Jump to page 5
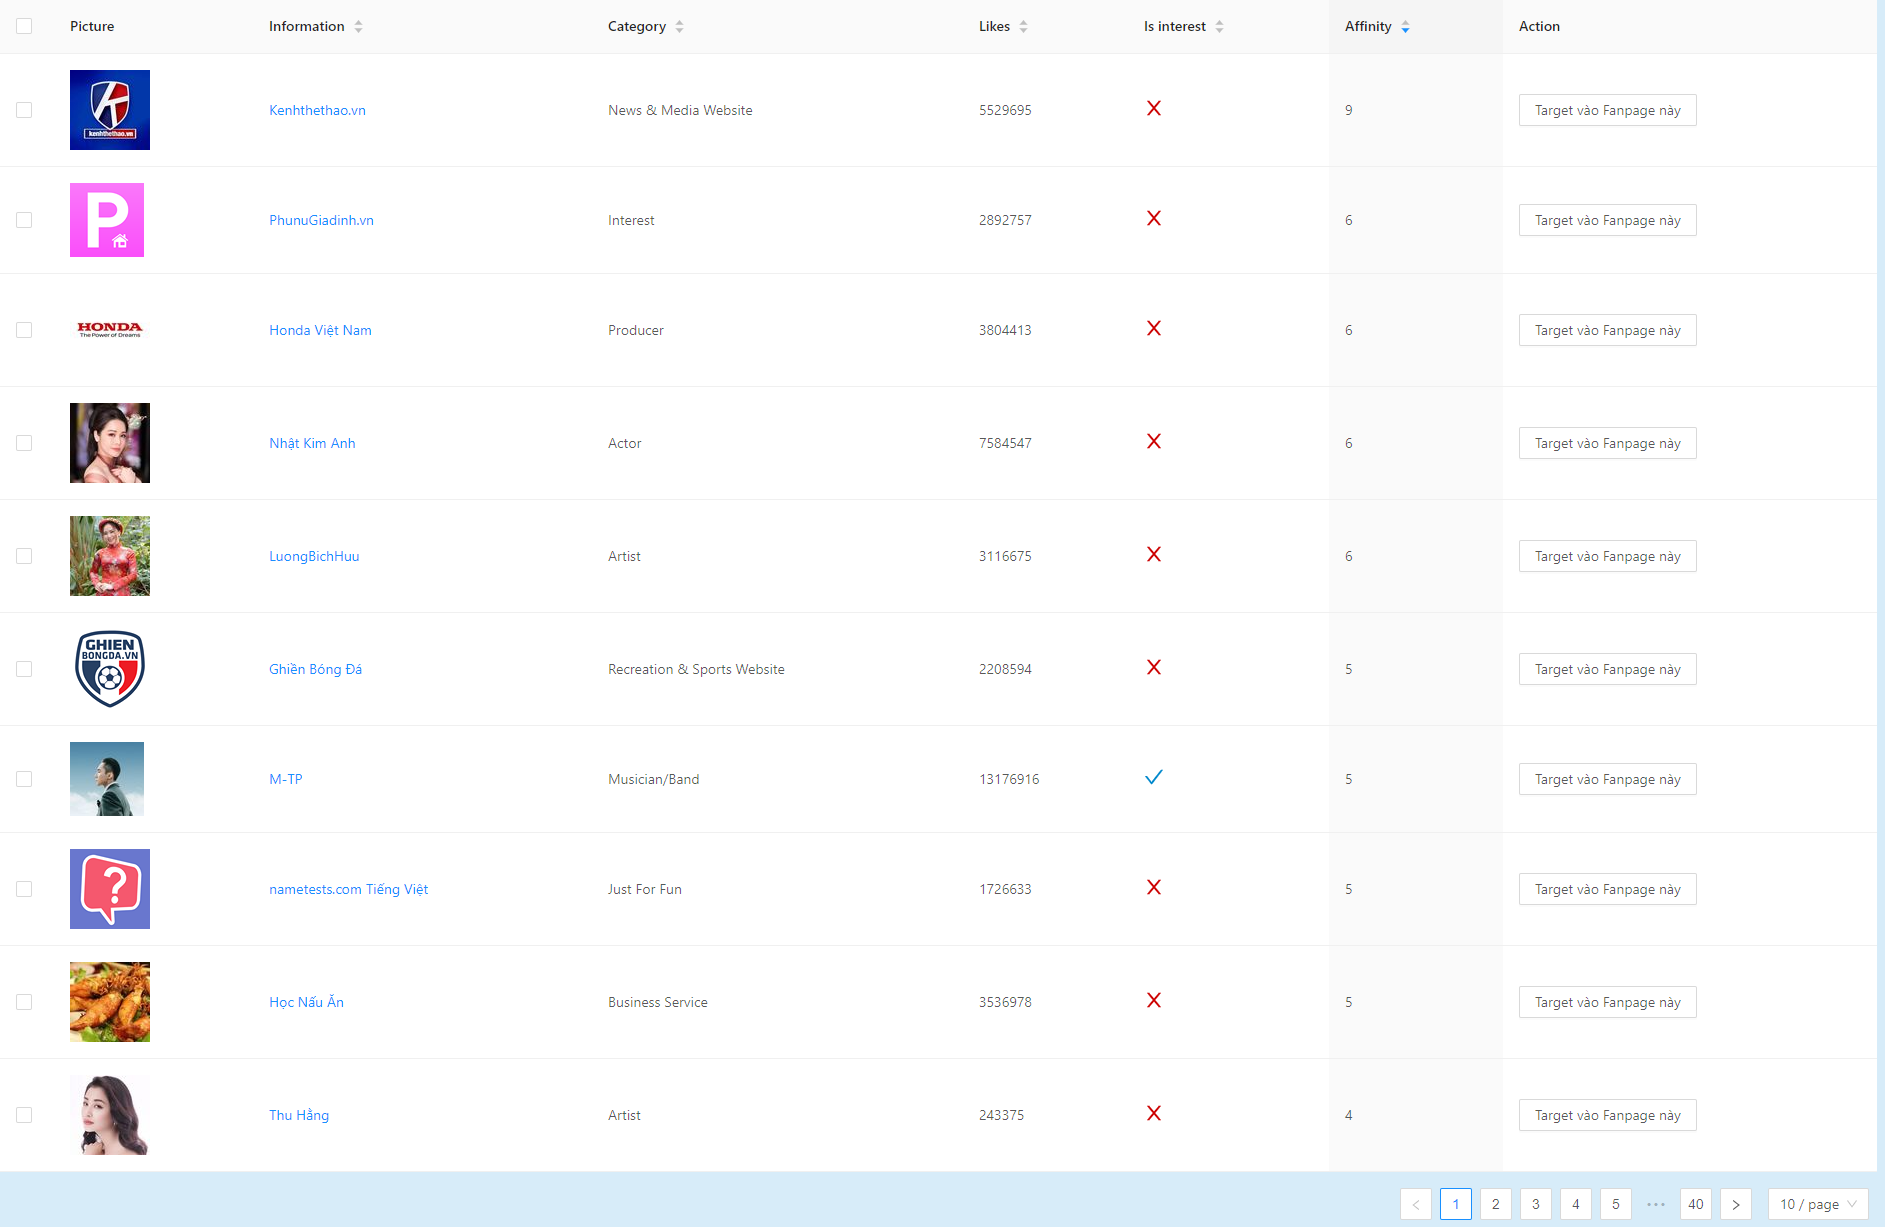The height and width of the screenshot is (1227, 1885). click(1616, 1204)
